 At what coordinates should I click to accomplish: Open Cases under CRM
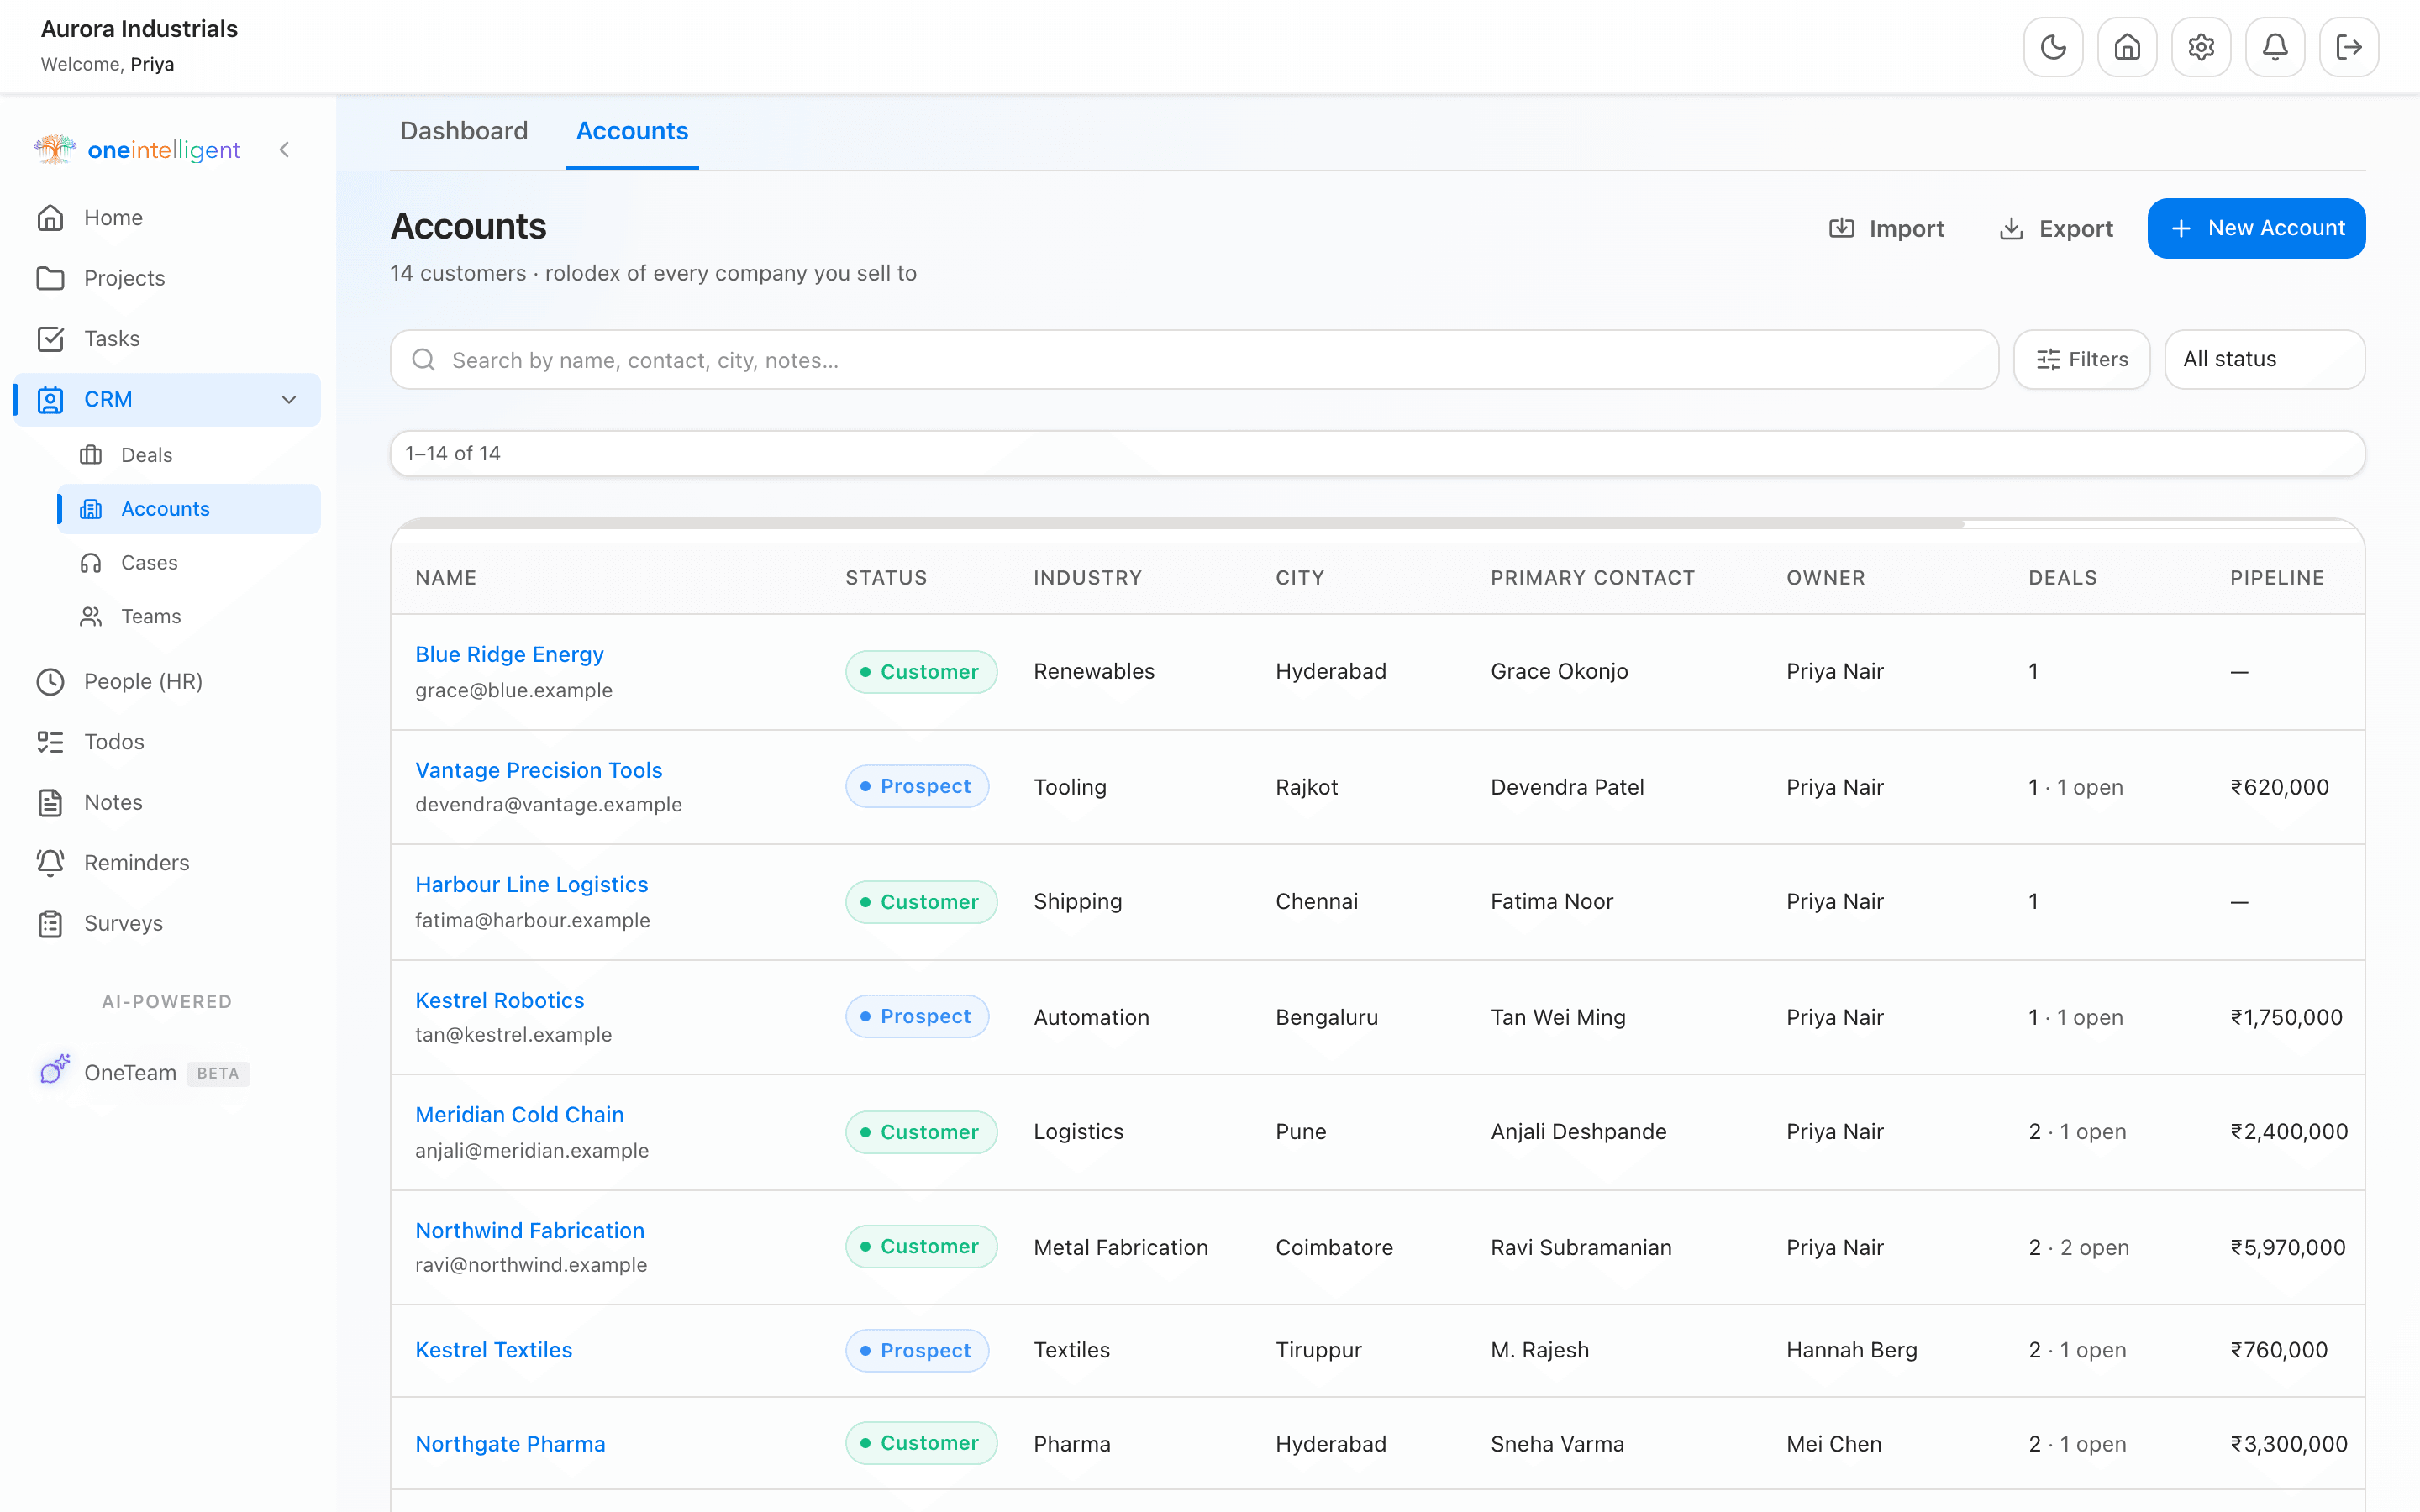(x=189, y=563)
